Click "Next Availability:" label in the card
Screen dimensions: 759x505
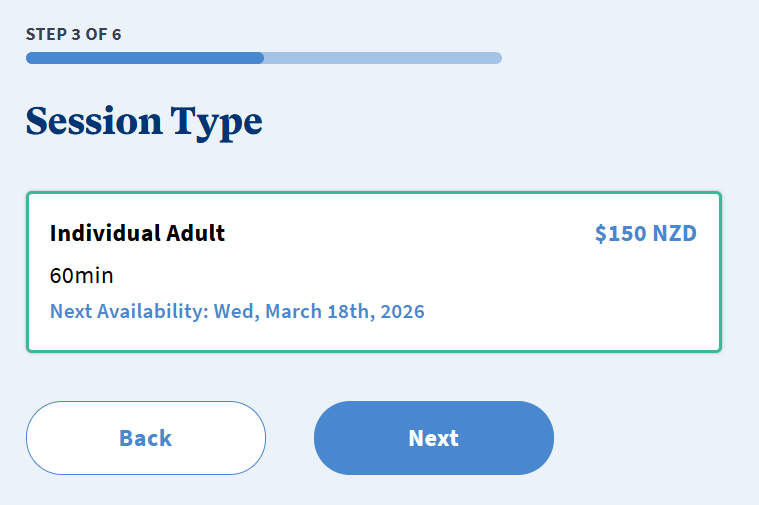pos(128,312)
